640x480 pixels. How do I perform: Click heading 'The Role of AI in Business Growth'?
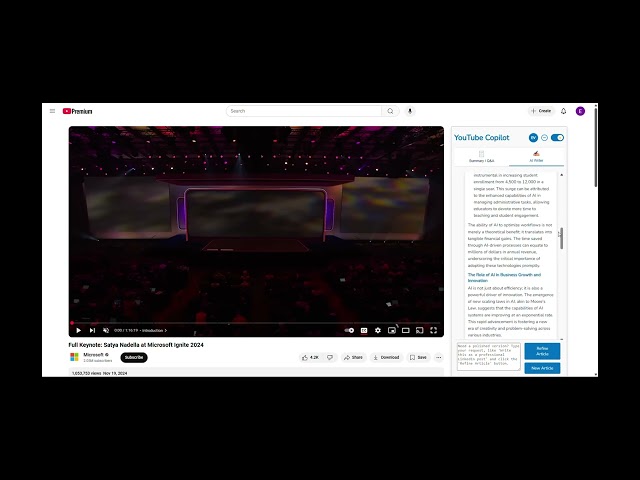tap(504, 278)
